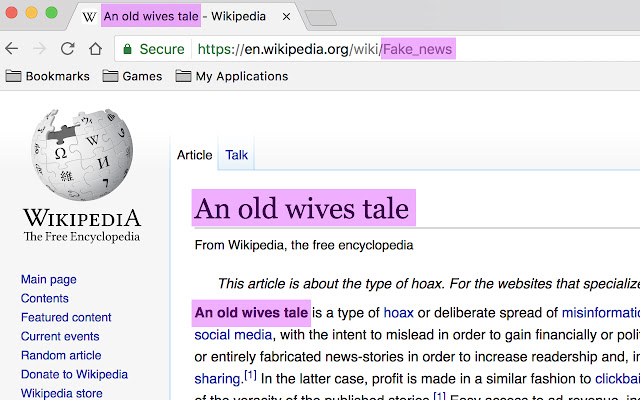Reload the page with the refresh icon
Image resolution: width=640 pixels, height=400 pixels.
(67, 49)
